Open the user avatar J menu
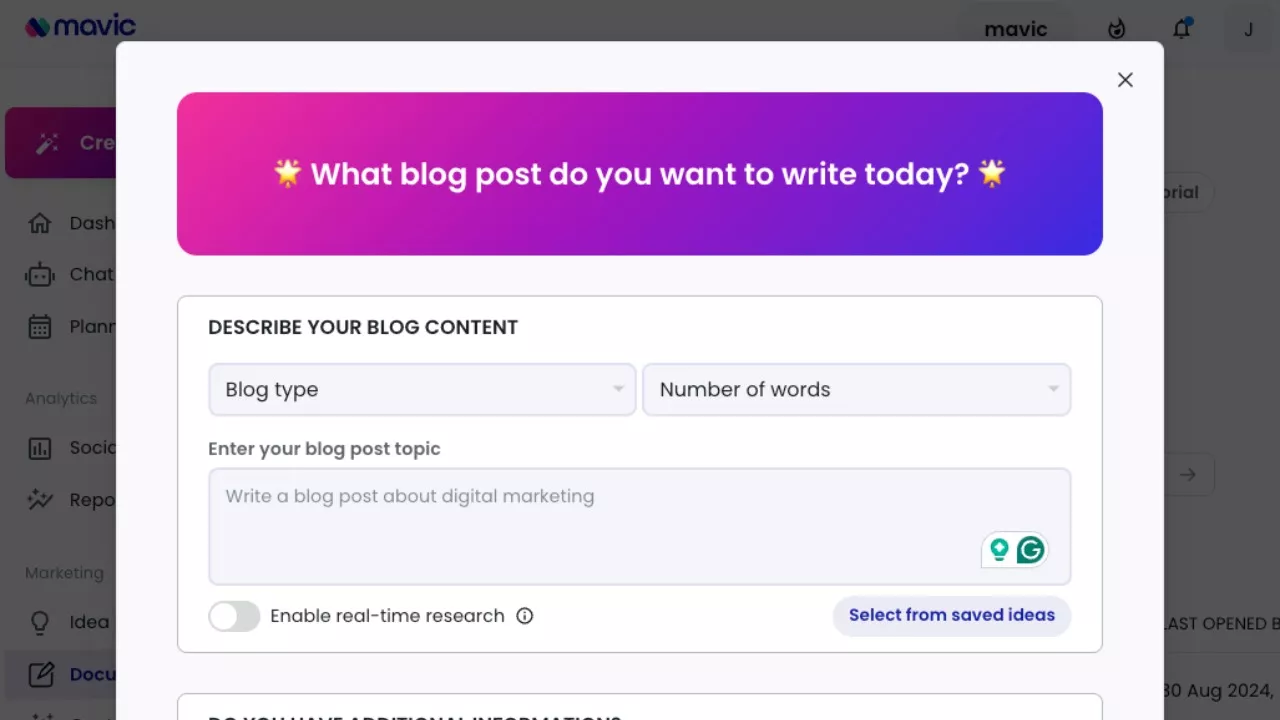The width and height of the screenshot is (1280, 720). point(1248,29)
